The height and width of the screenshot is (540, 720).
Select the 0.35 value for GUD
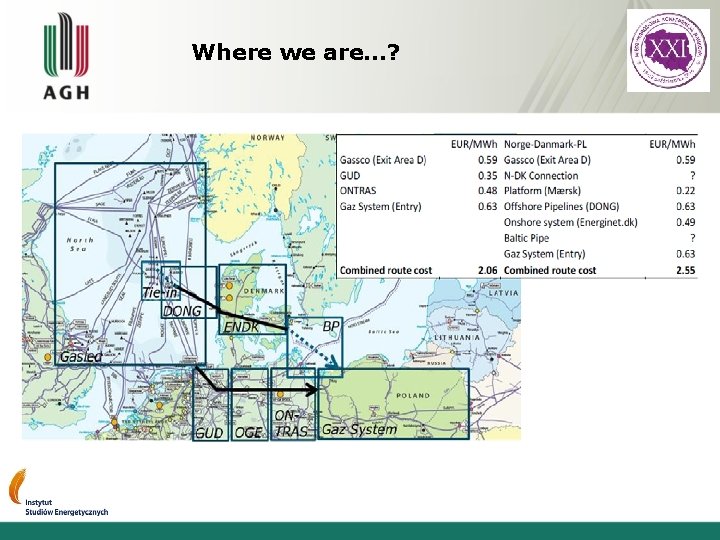[x=487, y=176]
